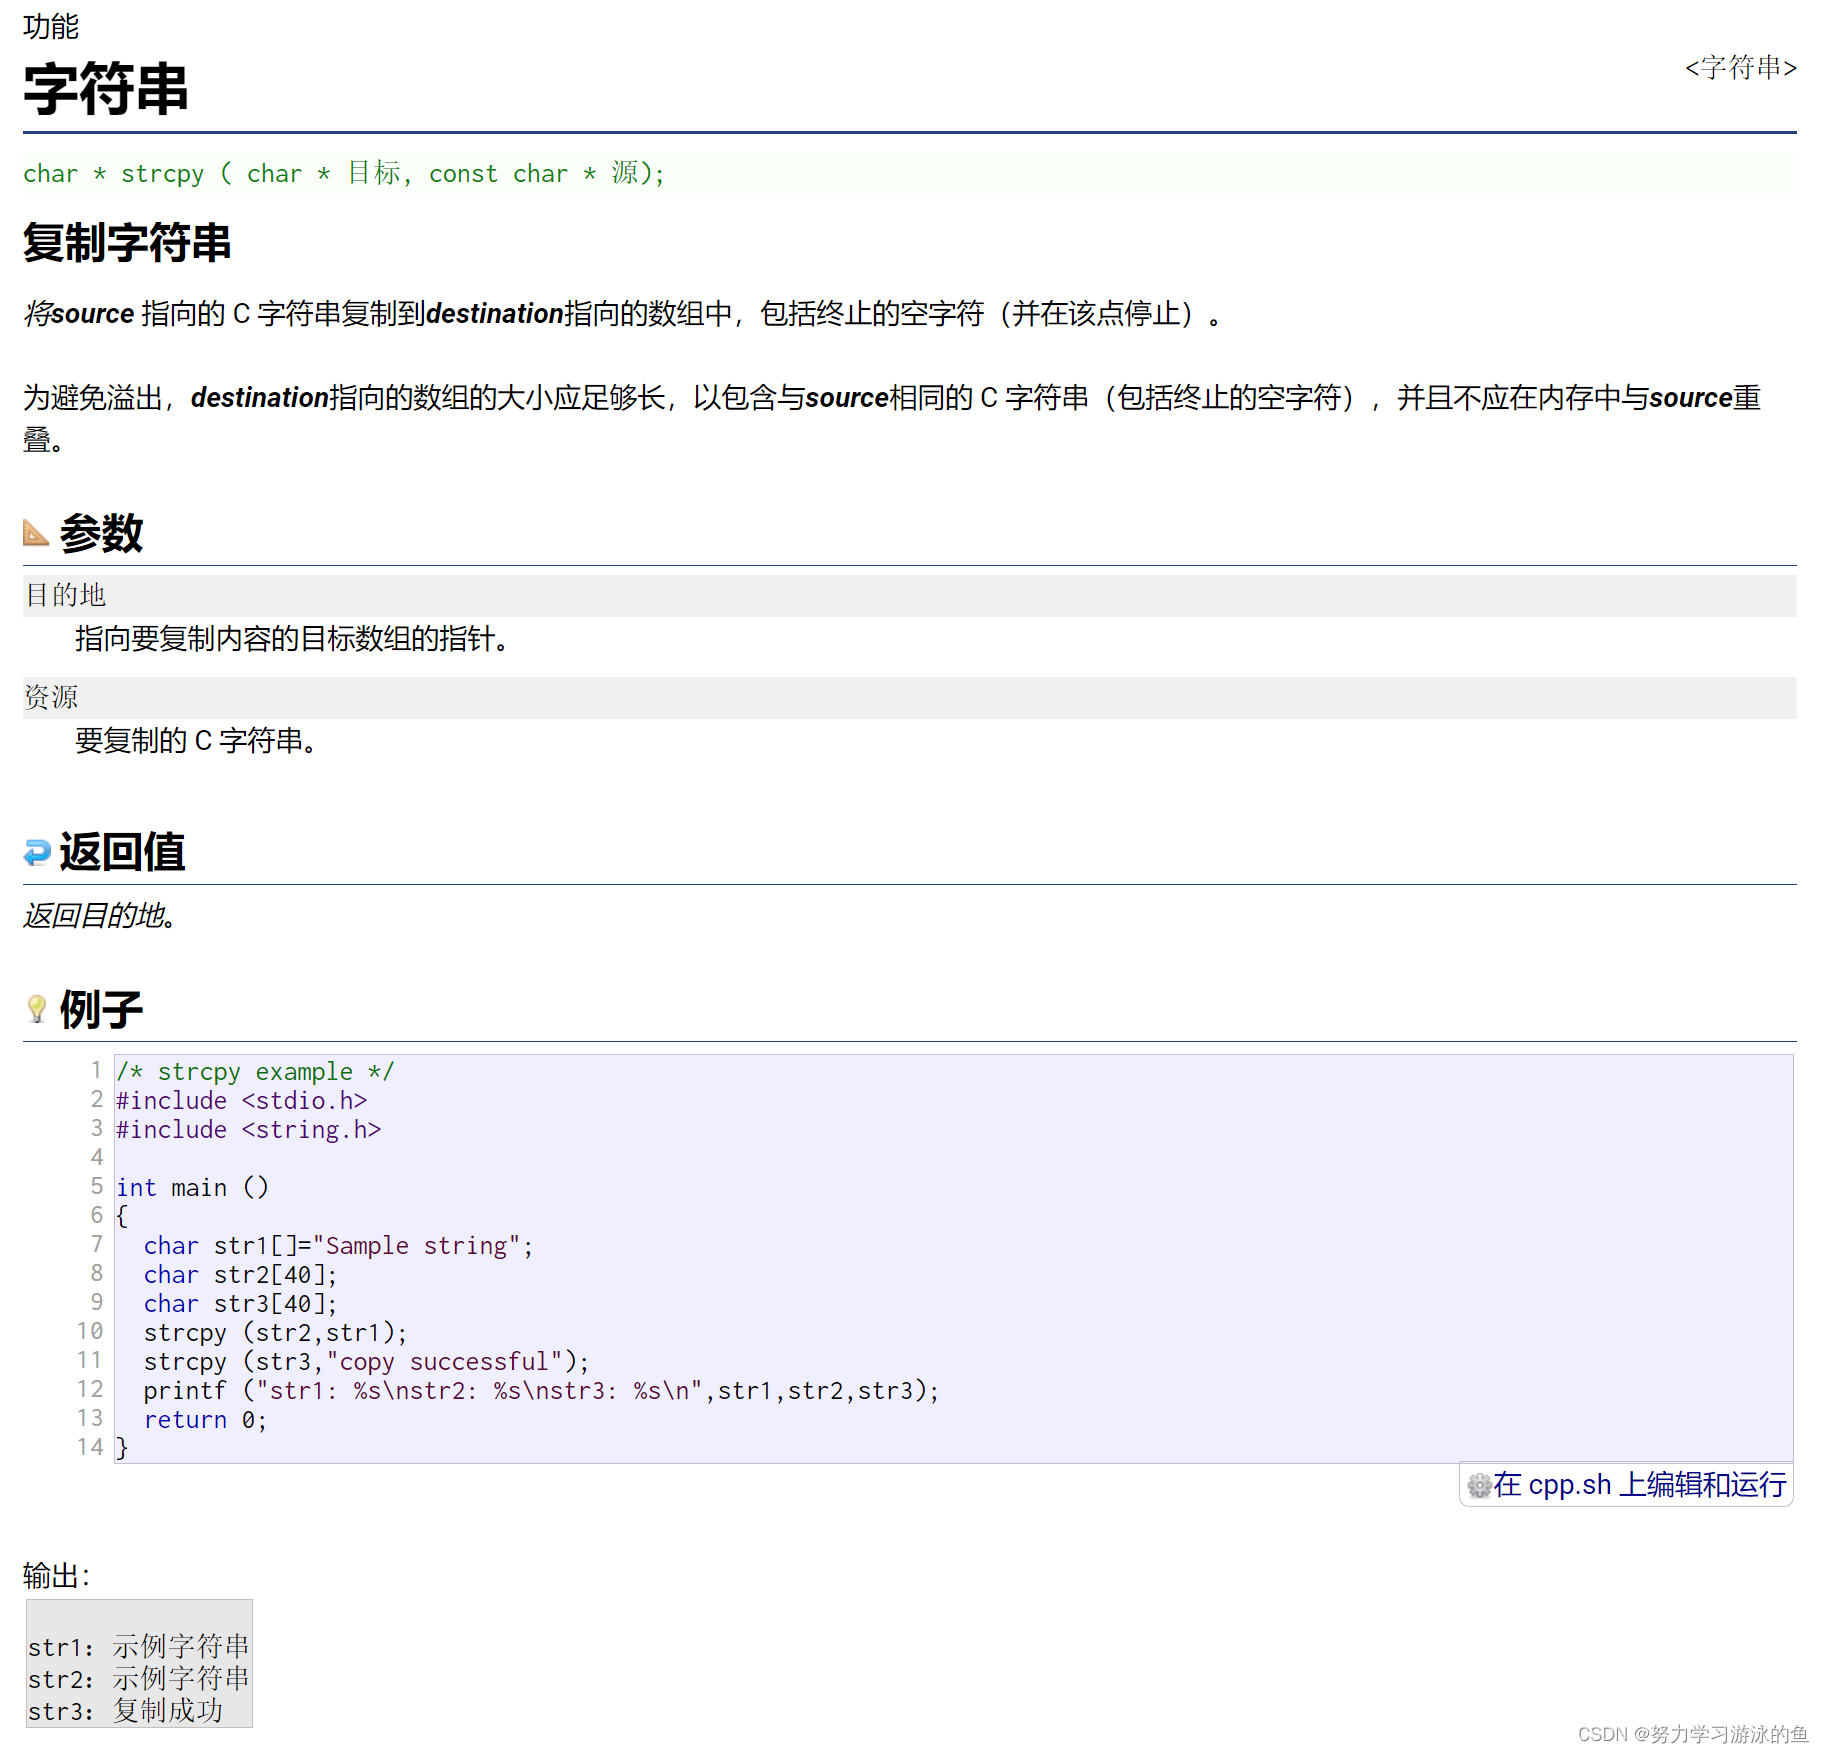Click the lightbulb icon next to 例子
This screenshot has height=1753, width=1825.
[x=37, y=1009]
